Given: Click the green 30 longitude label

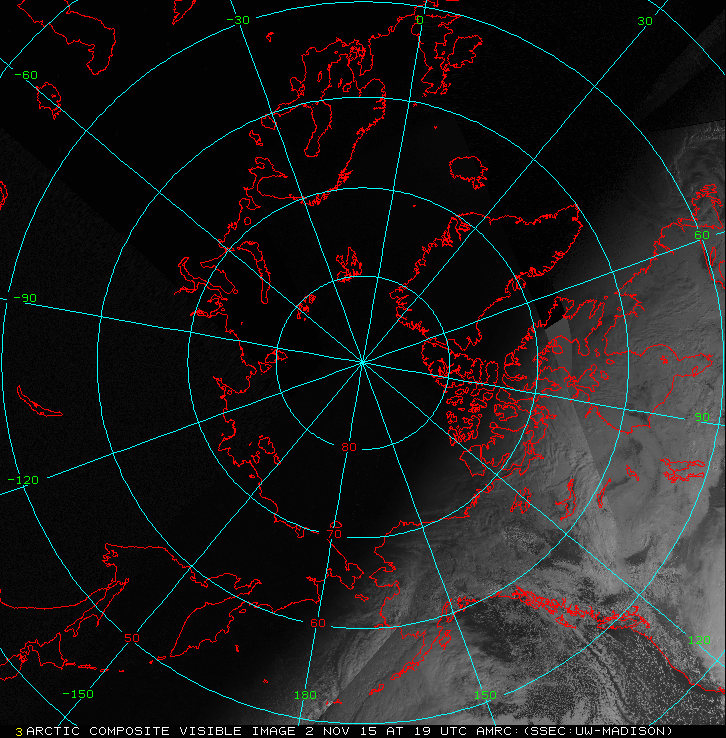Looking at the screenshot, I should [645, 21].
